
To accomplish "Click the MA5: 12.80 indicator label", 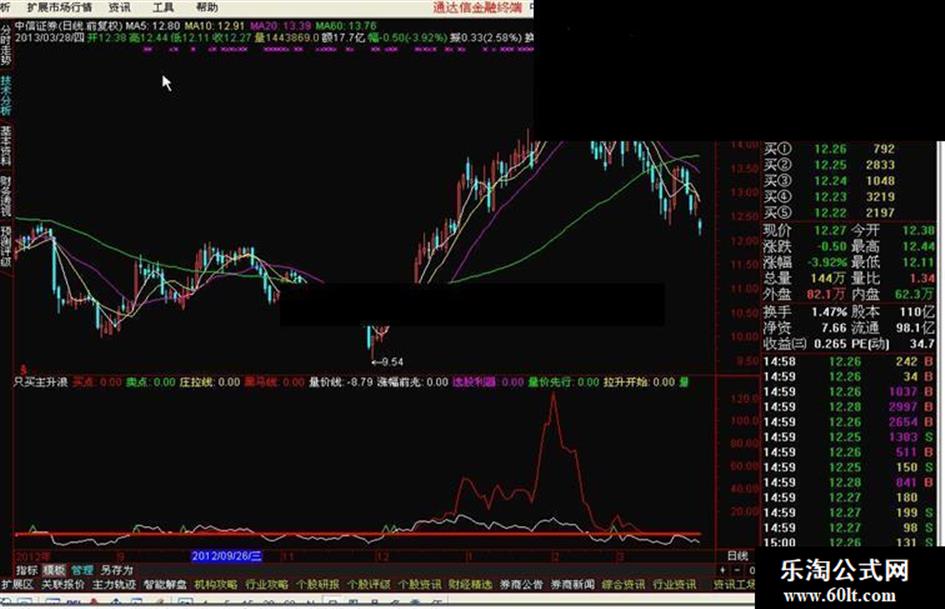I will click(153, 26).
